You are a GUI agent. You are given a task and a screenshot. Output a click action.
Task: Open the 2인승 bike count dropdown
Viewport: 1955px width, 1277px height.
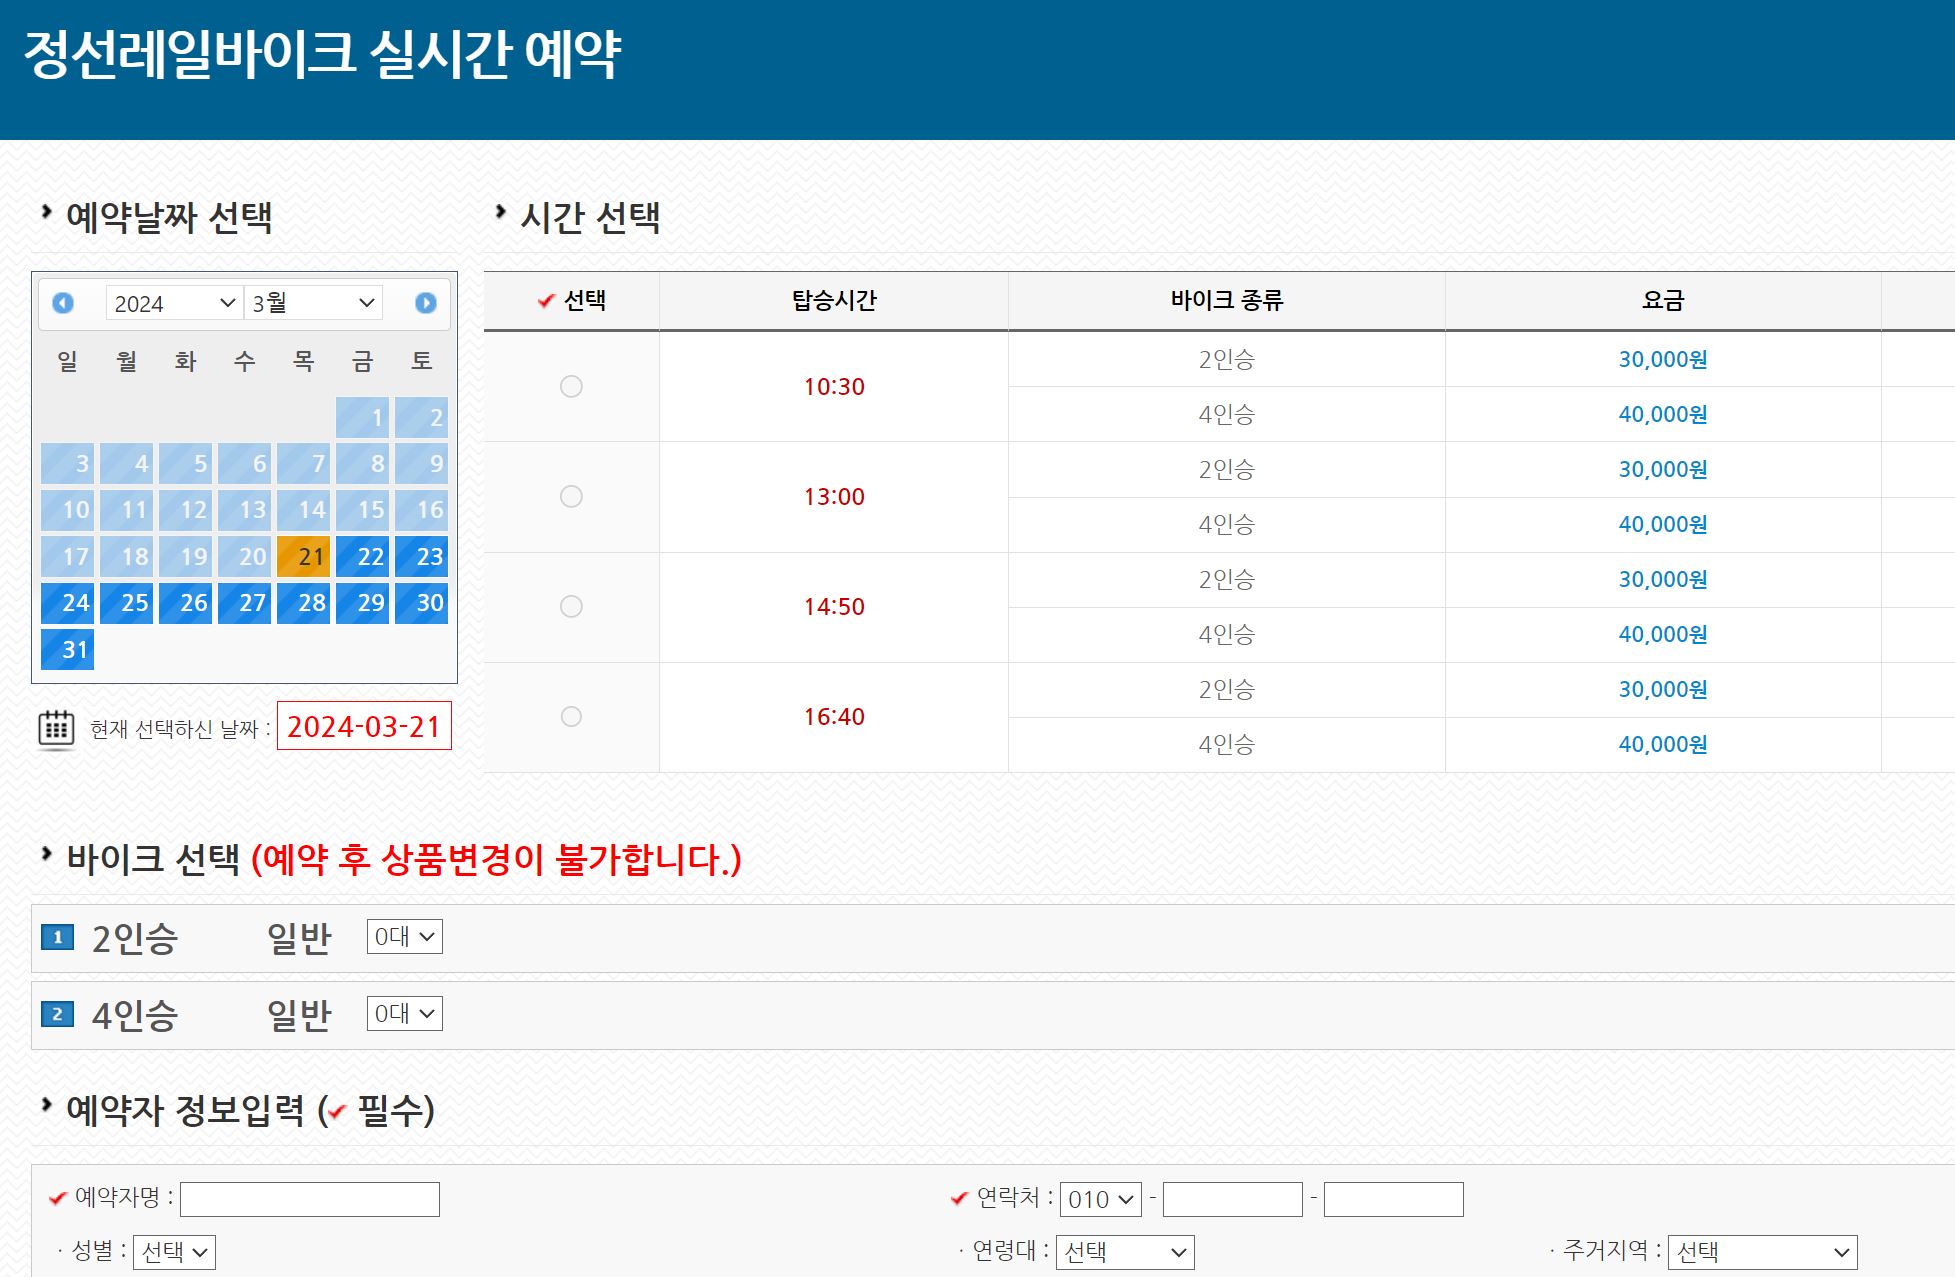(x=403, y=937)
